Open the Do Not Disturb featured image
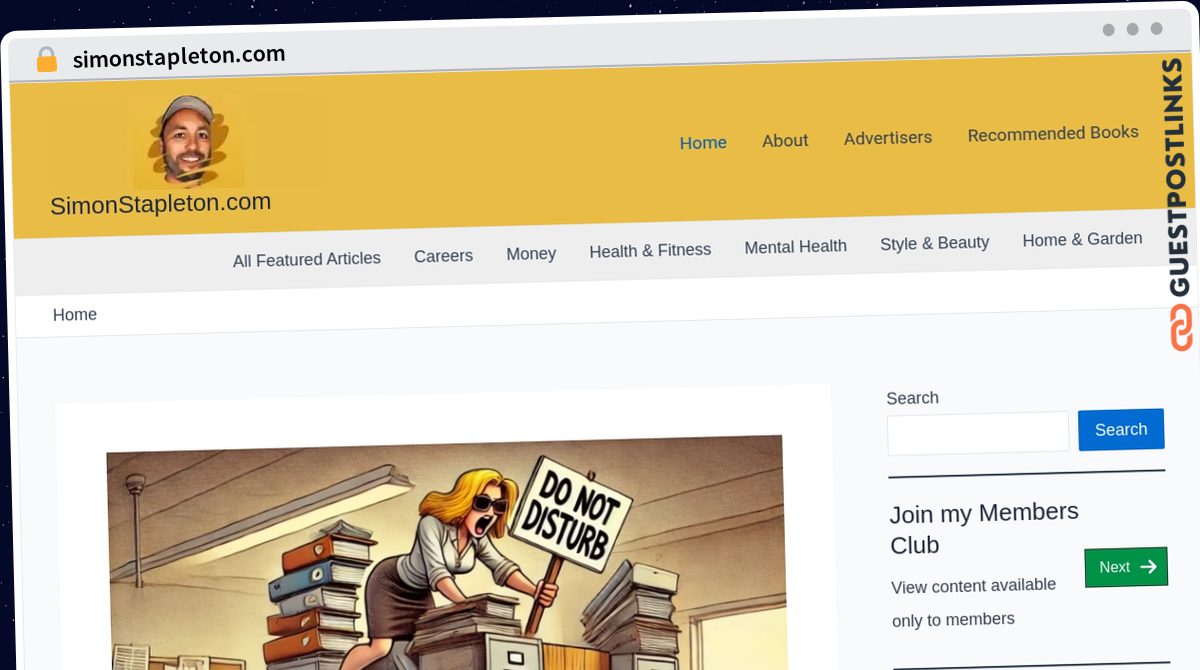This screenshot has height=670, width=1200. 446,552
